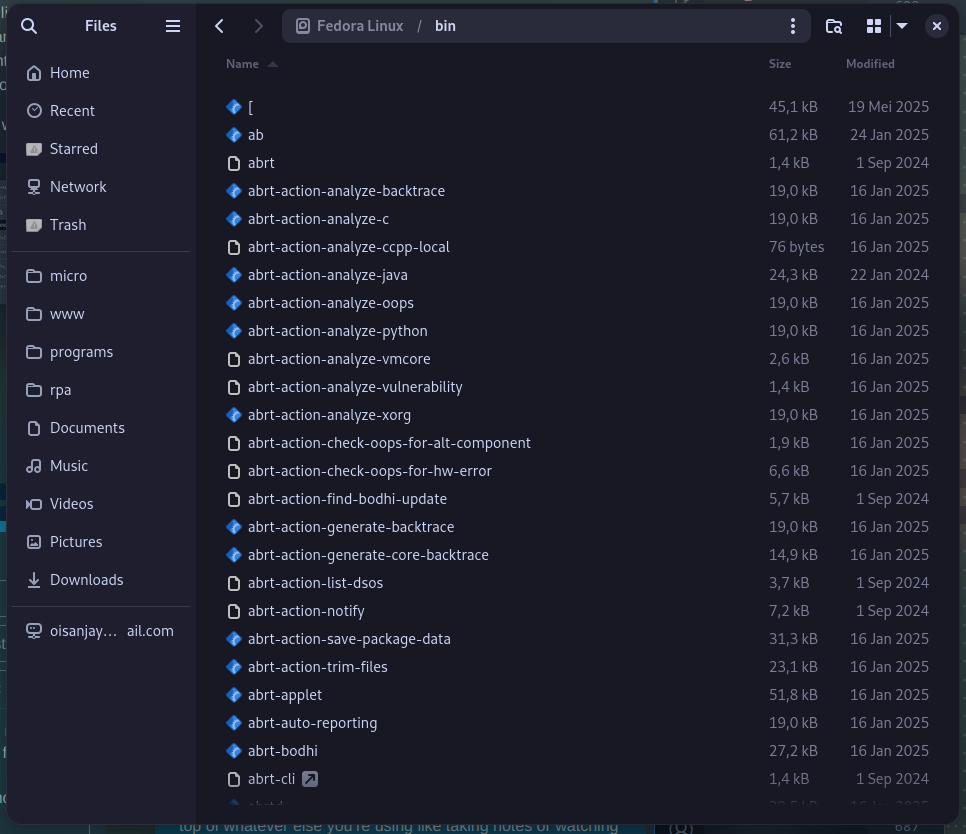Screen dimensions: 966x834
Task: Open the hamburger main menu
Action: (173, 26)
